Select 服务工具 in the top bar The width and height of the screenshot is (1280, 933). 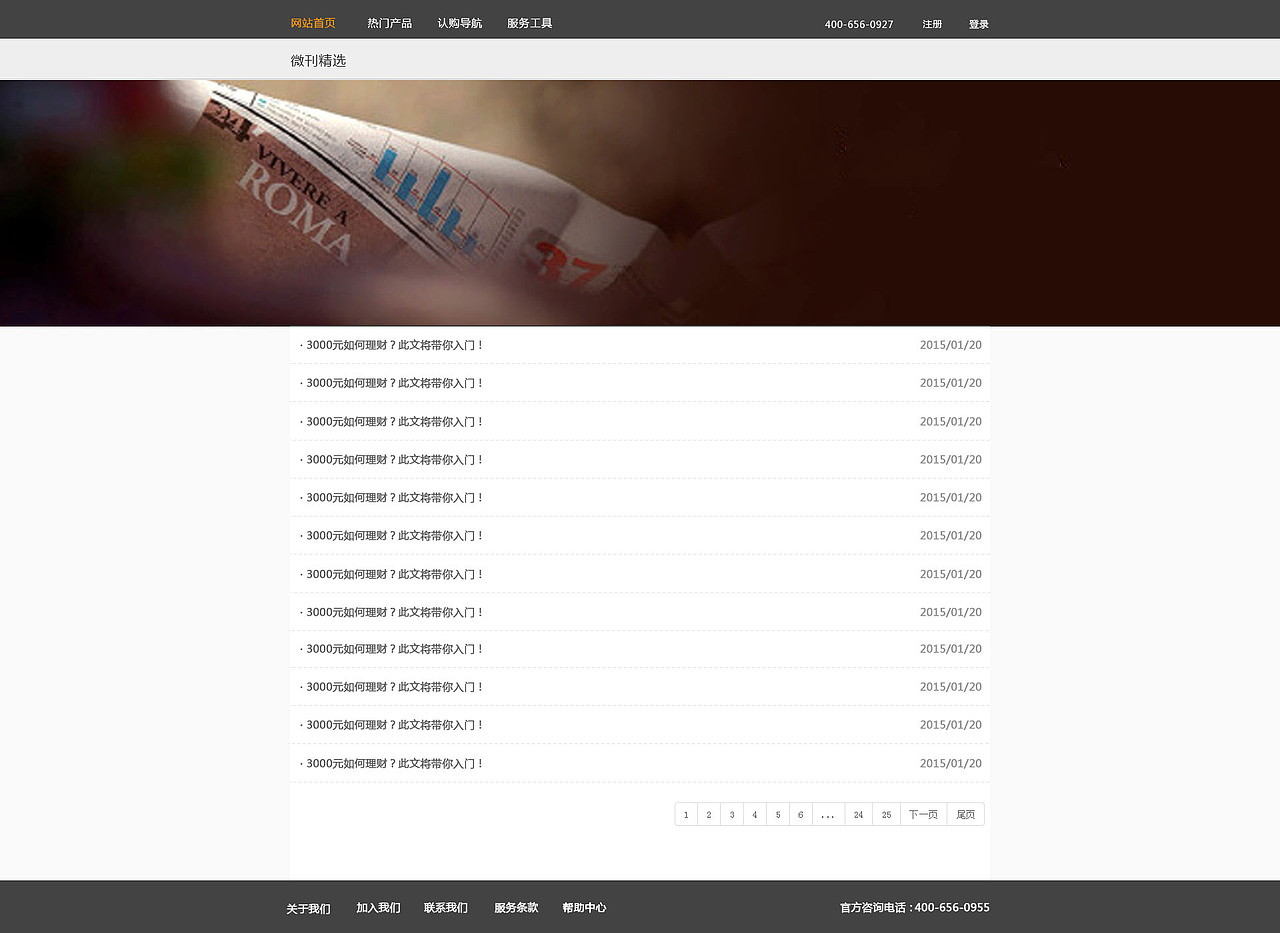529,23
